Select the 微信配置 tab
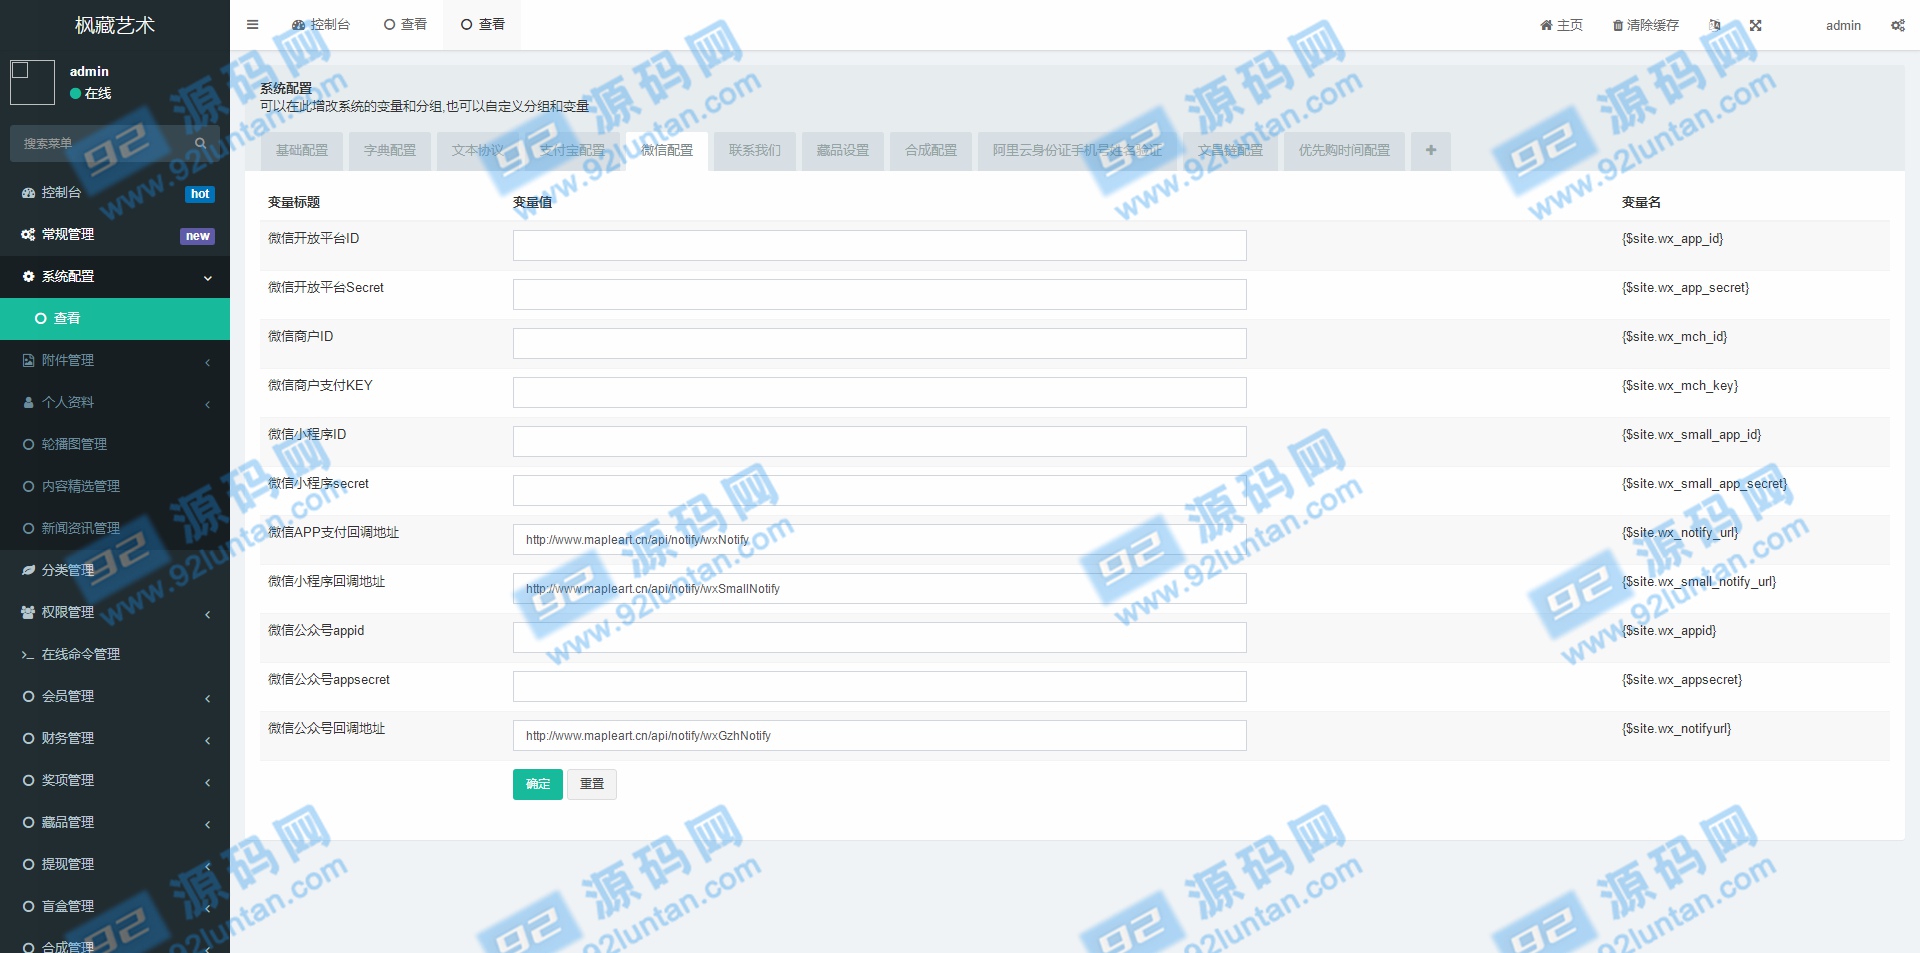 tap(667, 150)
